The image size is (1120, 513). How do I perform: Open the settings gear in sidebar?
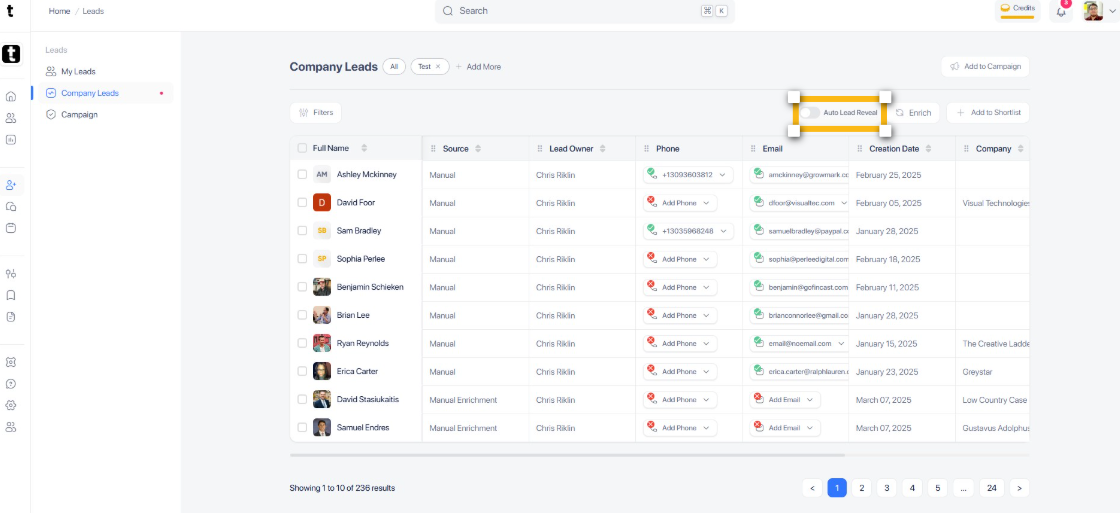pyautogui.click(x=11, y=405)
